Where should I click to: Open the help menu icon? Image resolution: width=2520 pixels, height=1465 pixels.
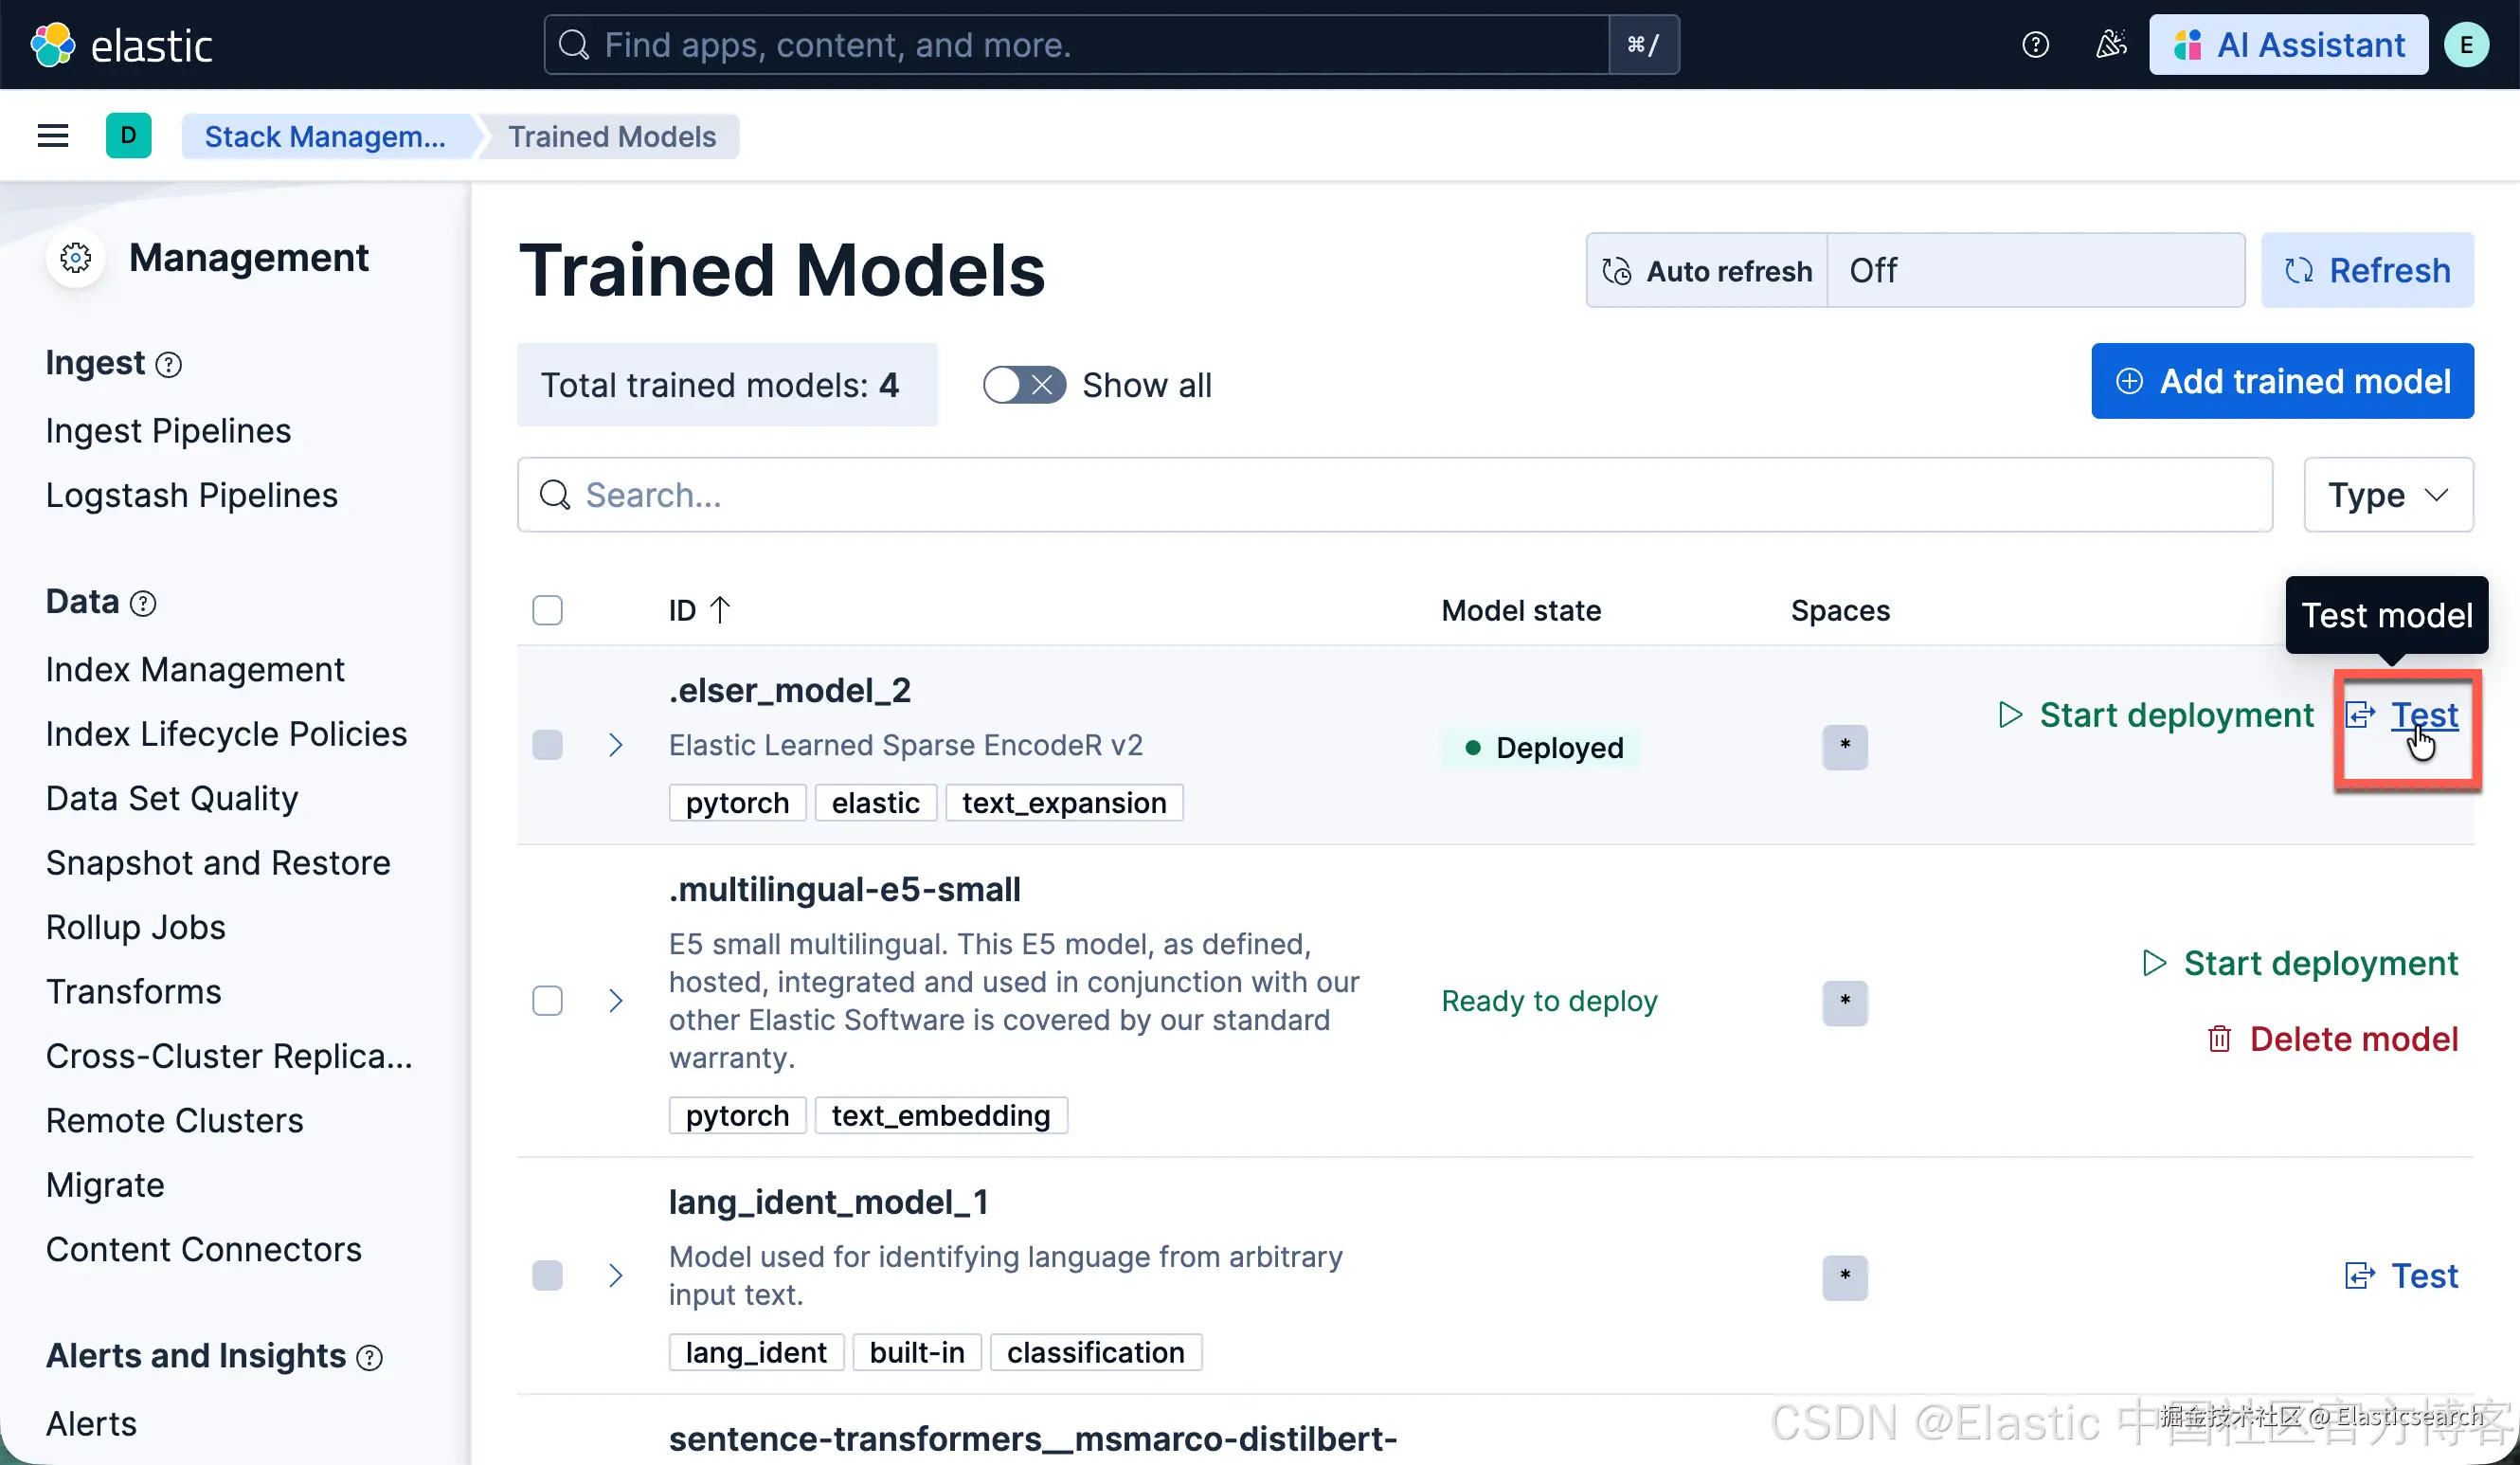click(x=2035, y=45)
